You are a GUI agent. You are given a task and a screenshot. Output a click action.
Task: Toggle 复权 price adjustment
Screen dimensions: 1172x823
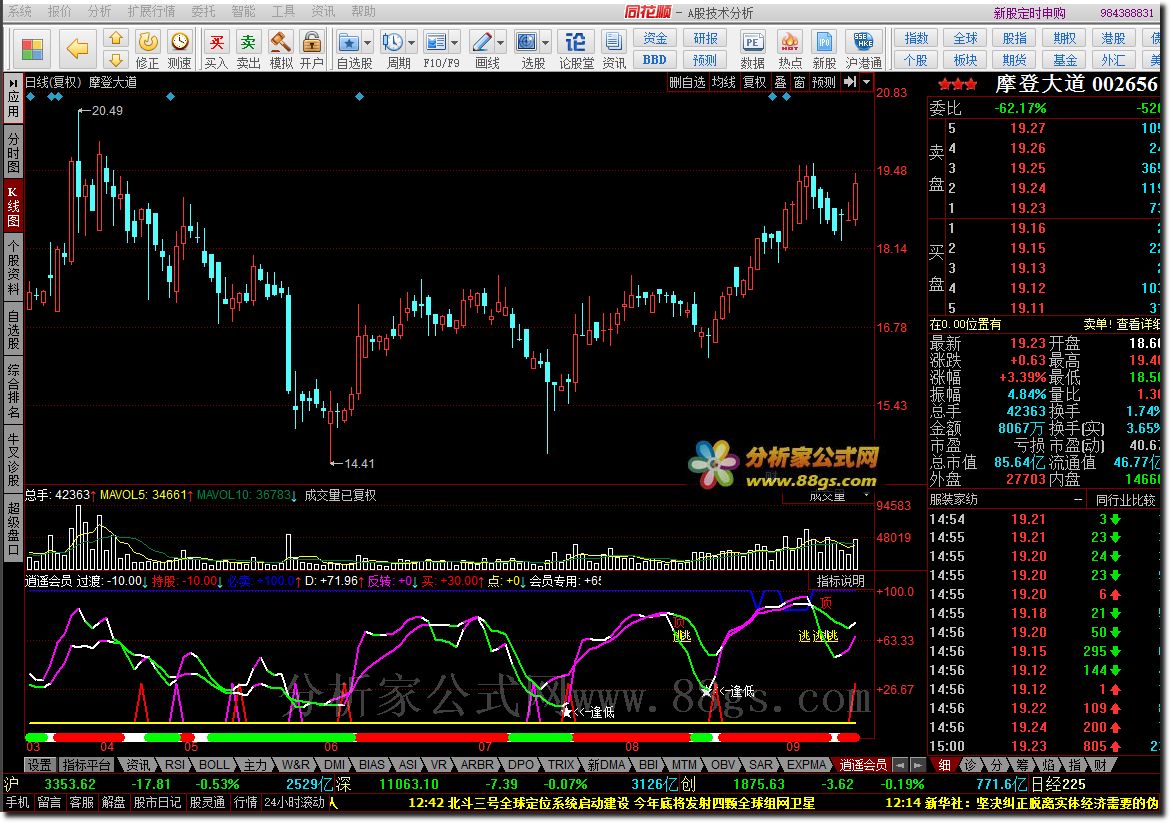755,82
